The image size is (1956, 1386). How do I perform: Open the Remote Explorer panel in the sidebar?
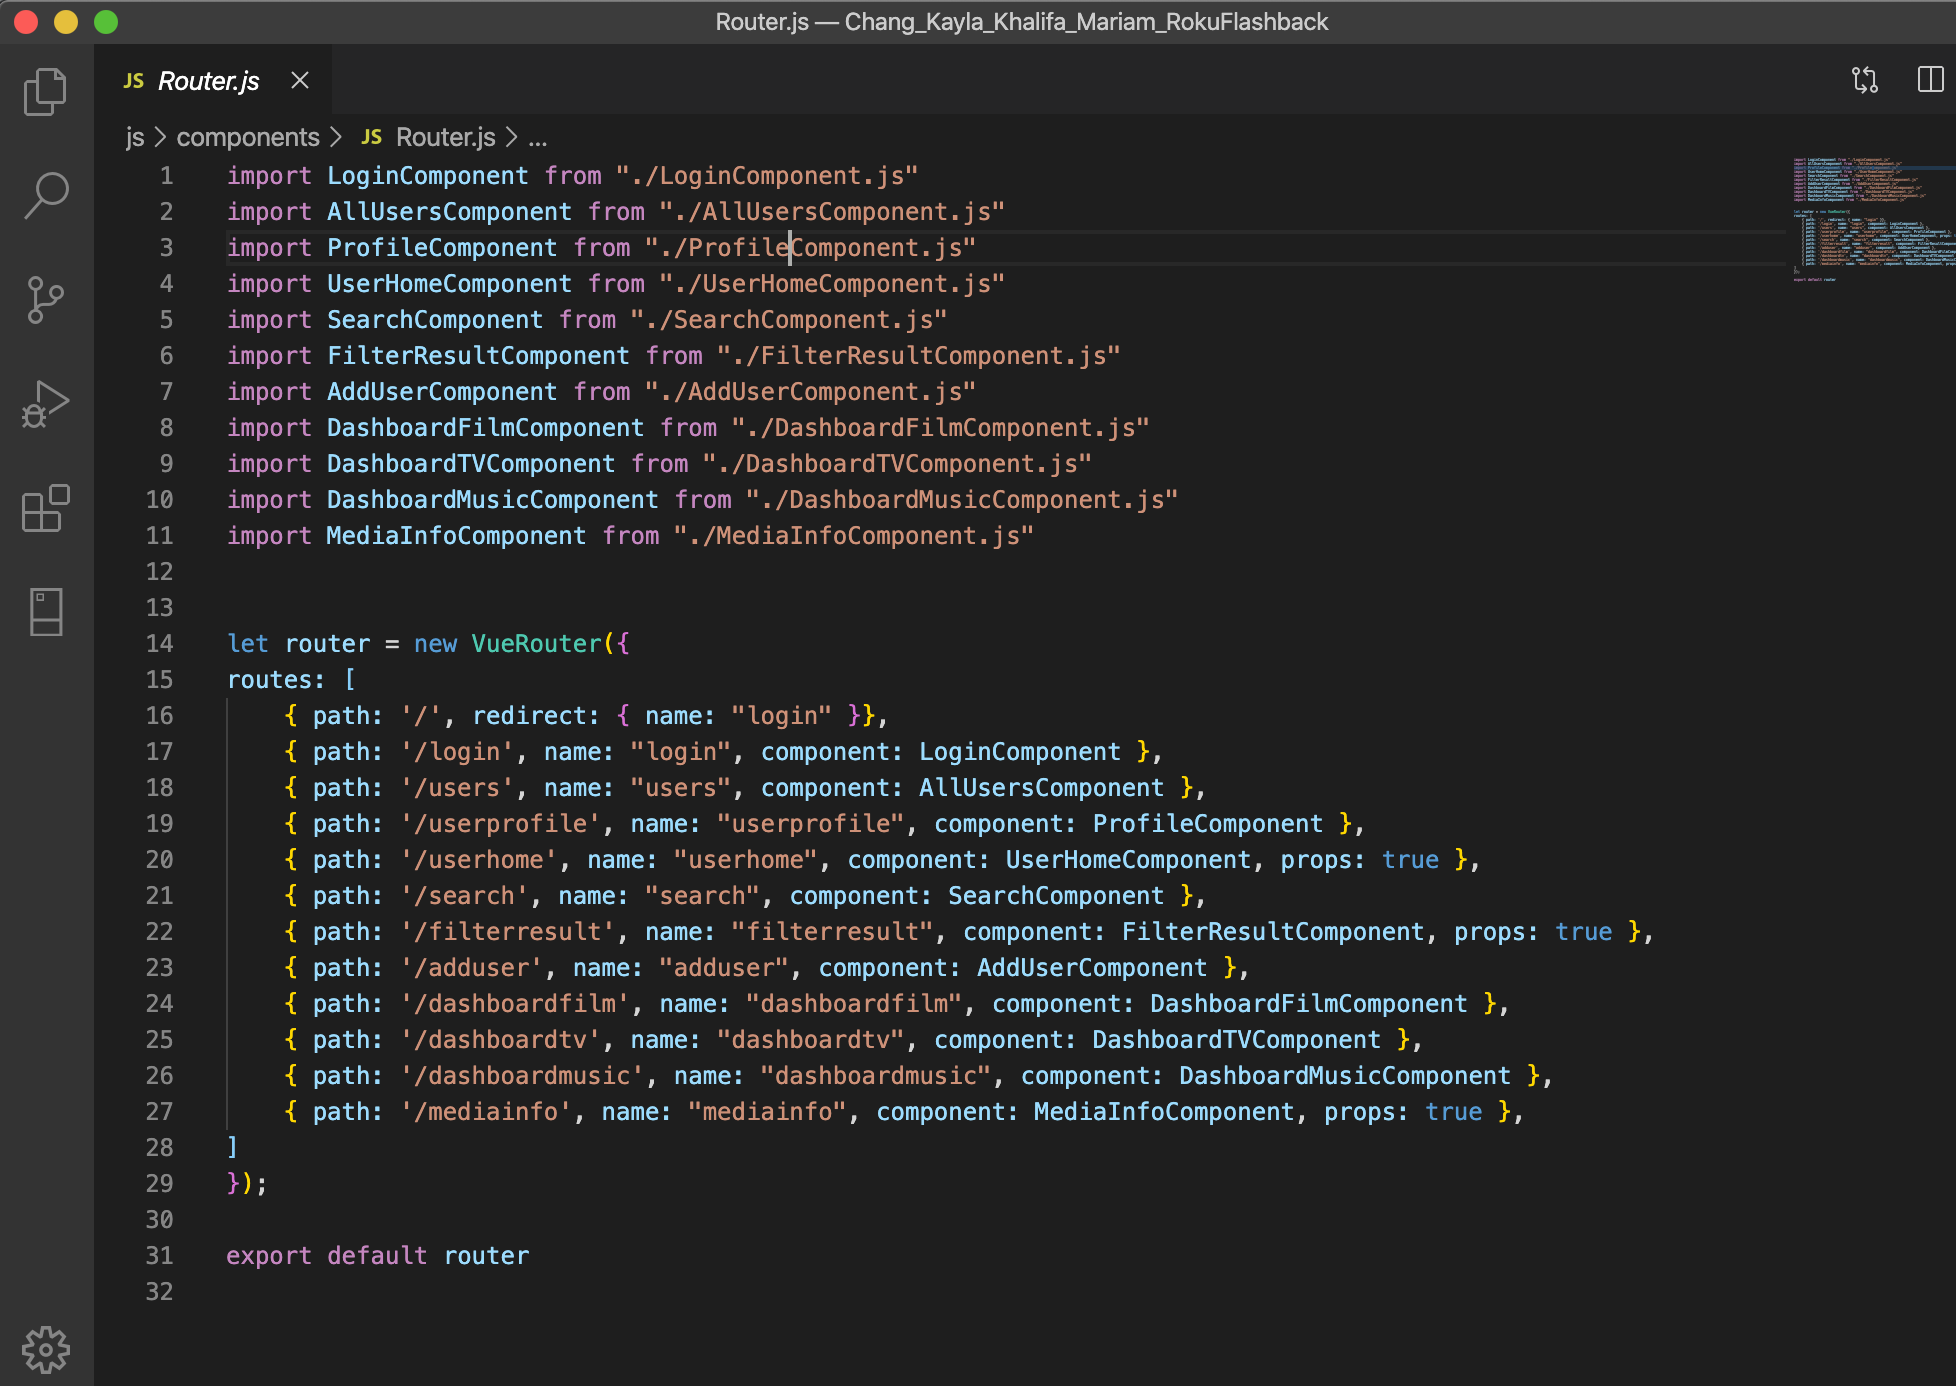point(44,612)
